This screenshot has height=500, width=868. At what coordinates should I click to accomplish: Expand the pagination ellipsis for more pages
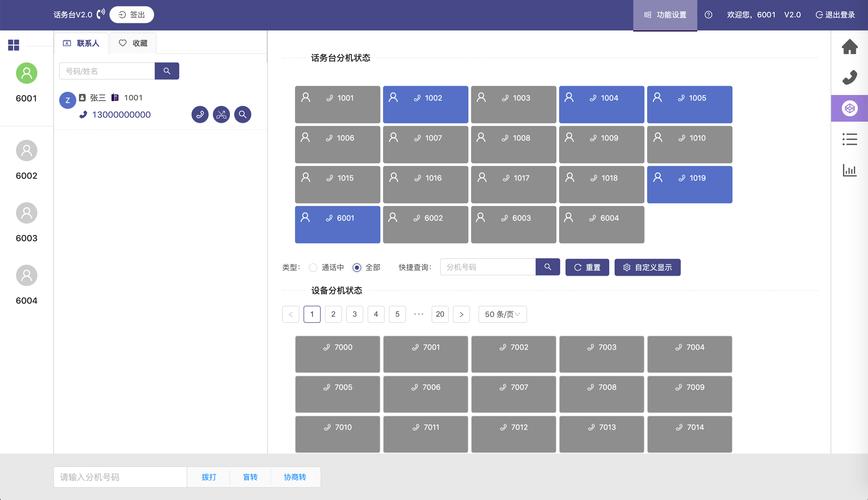pos(418,315)
